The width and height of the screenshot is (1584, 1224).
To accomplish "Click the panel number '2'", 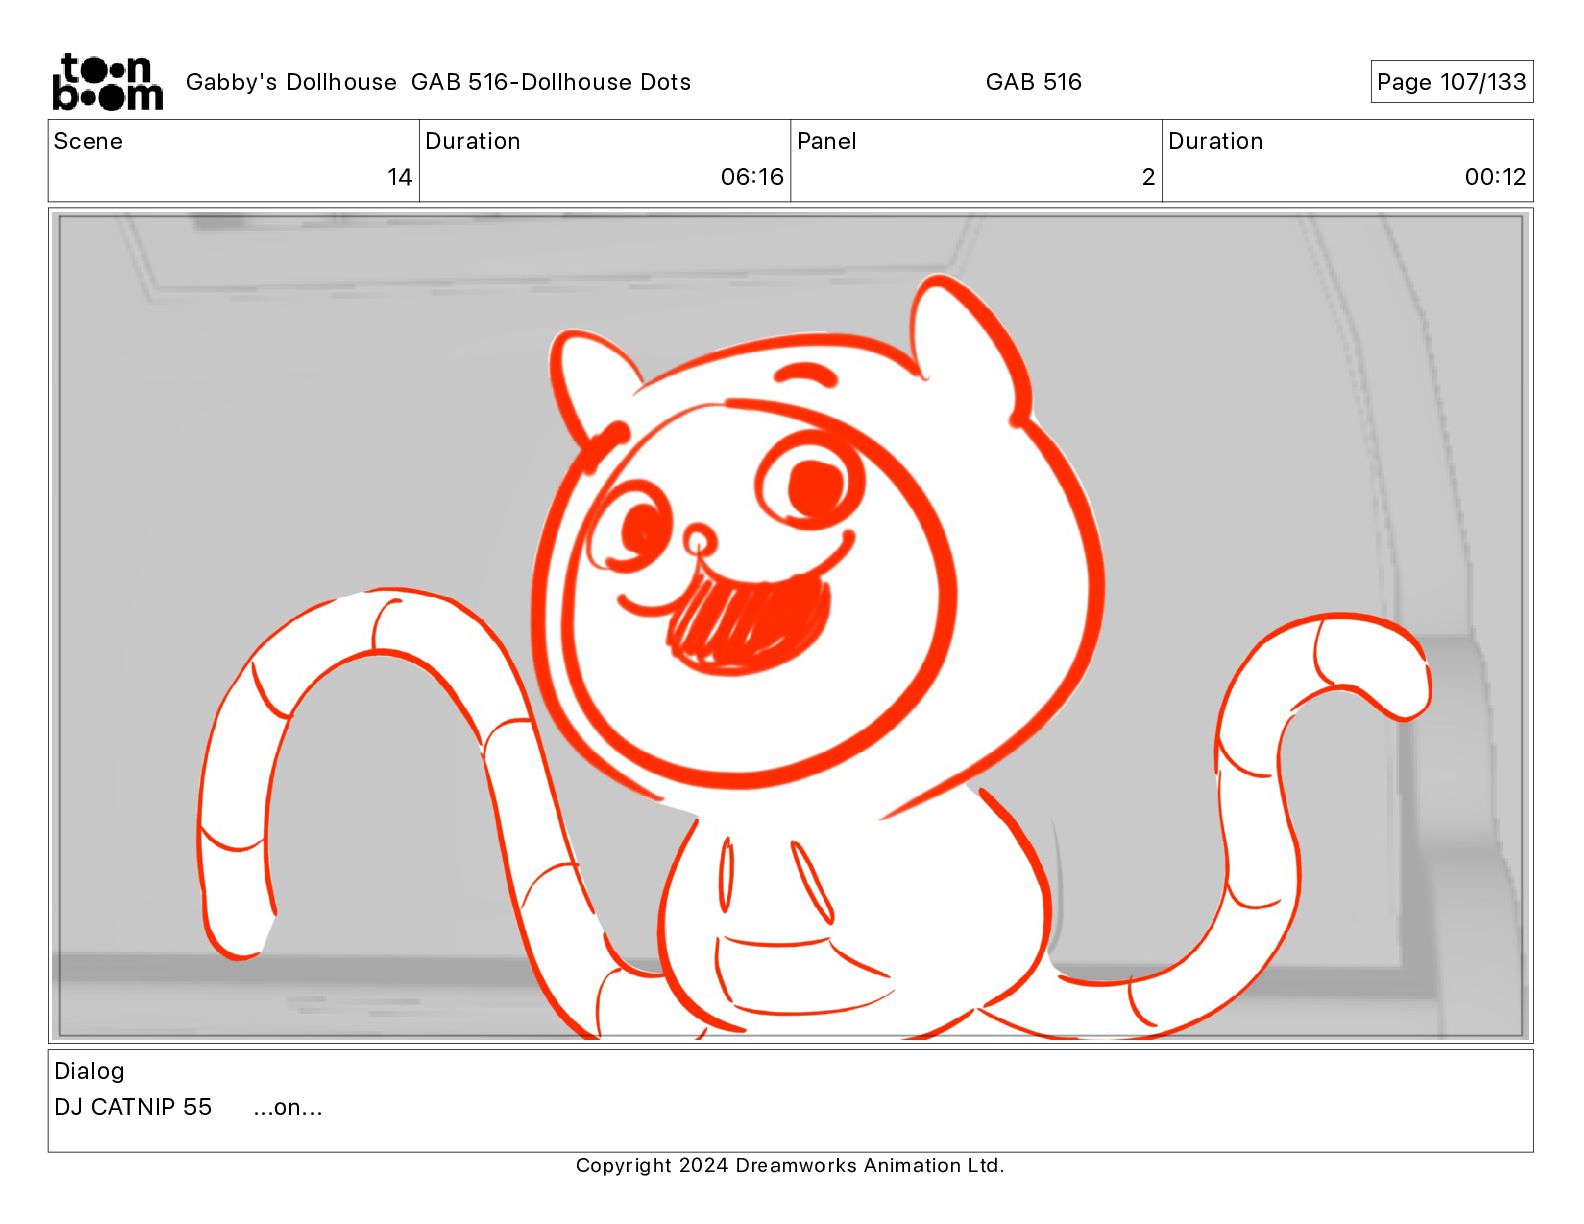I will [x=1148, y=177].
